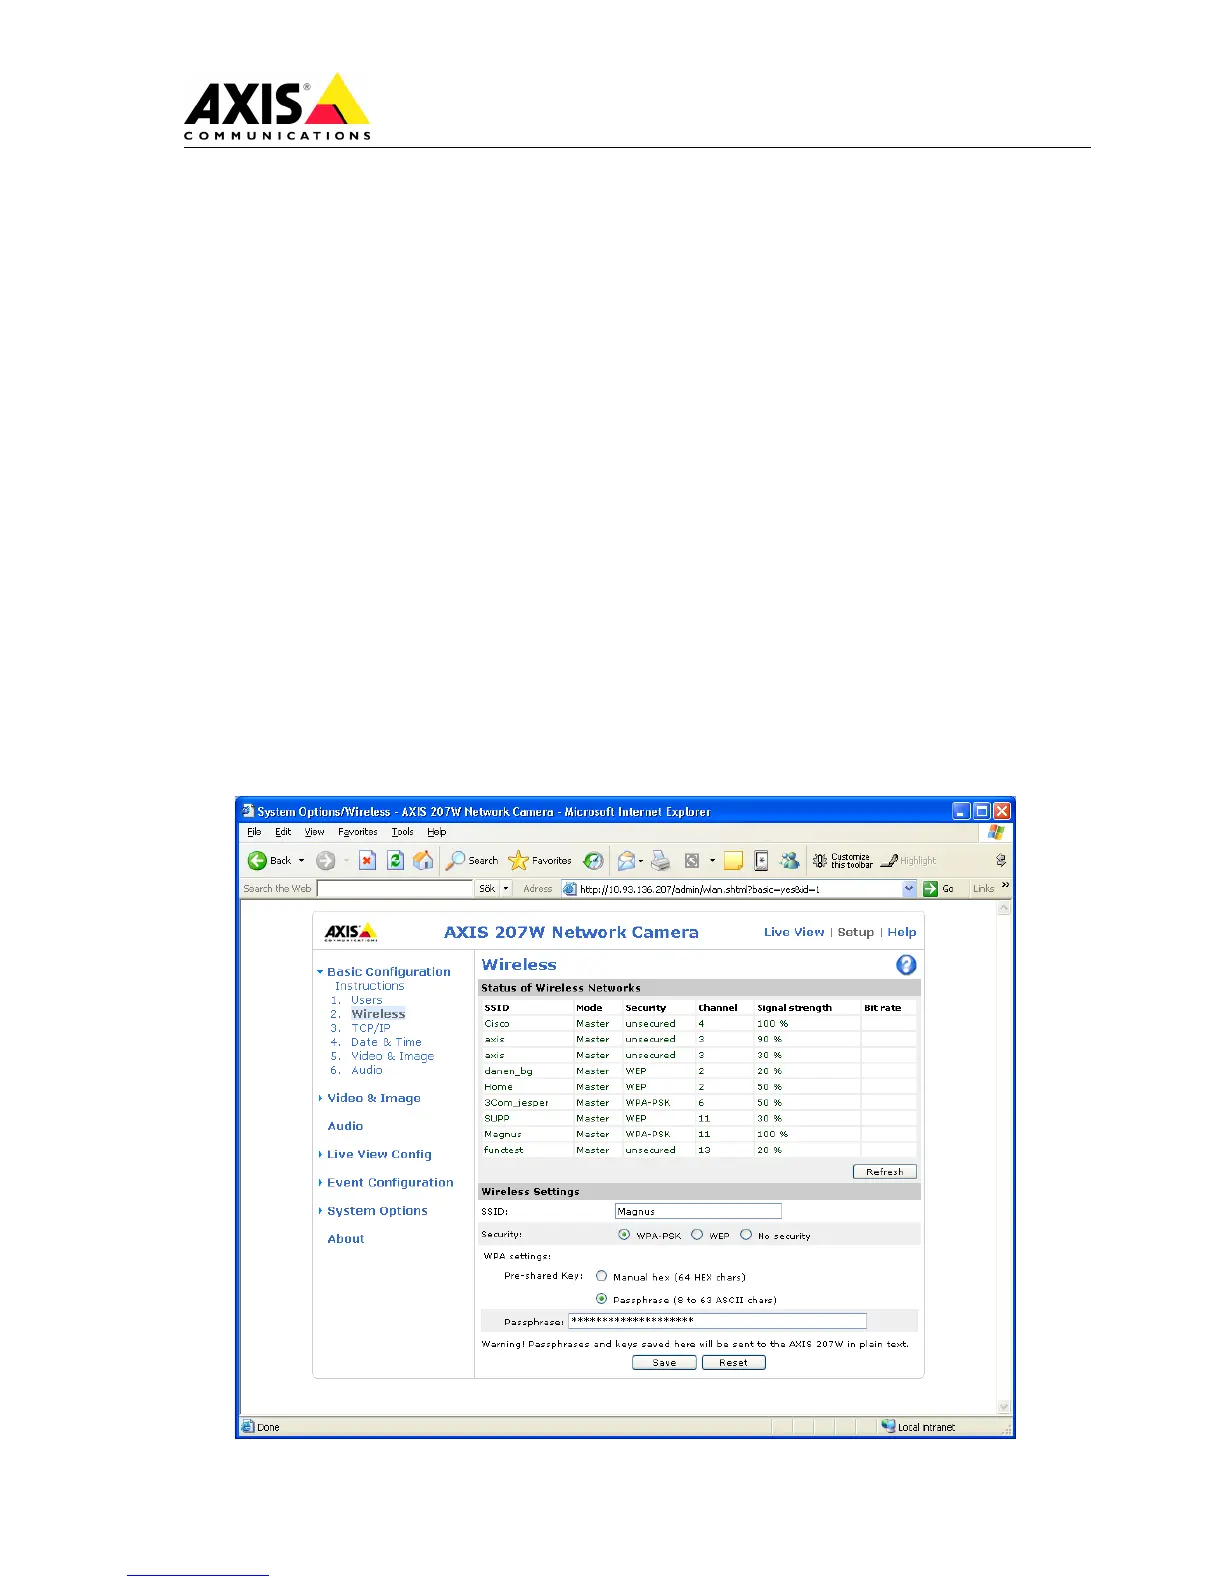Viewport: 1224px width, 1584px height.
Task: Click the vertical scrollbar up arrow
Action: click(1005, 908)
